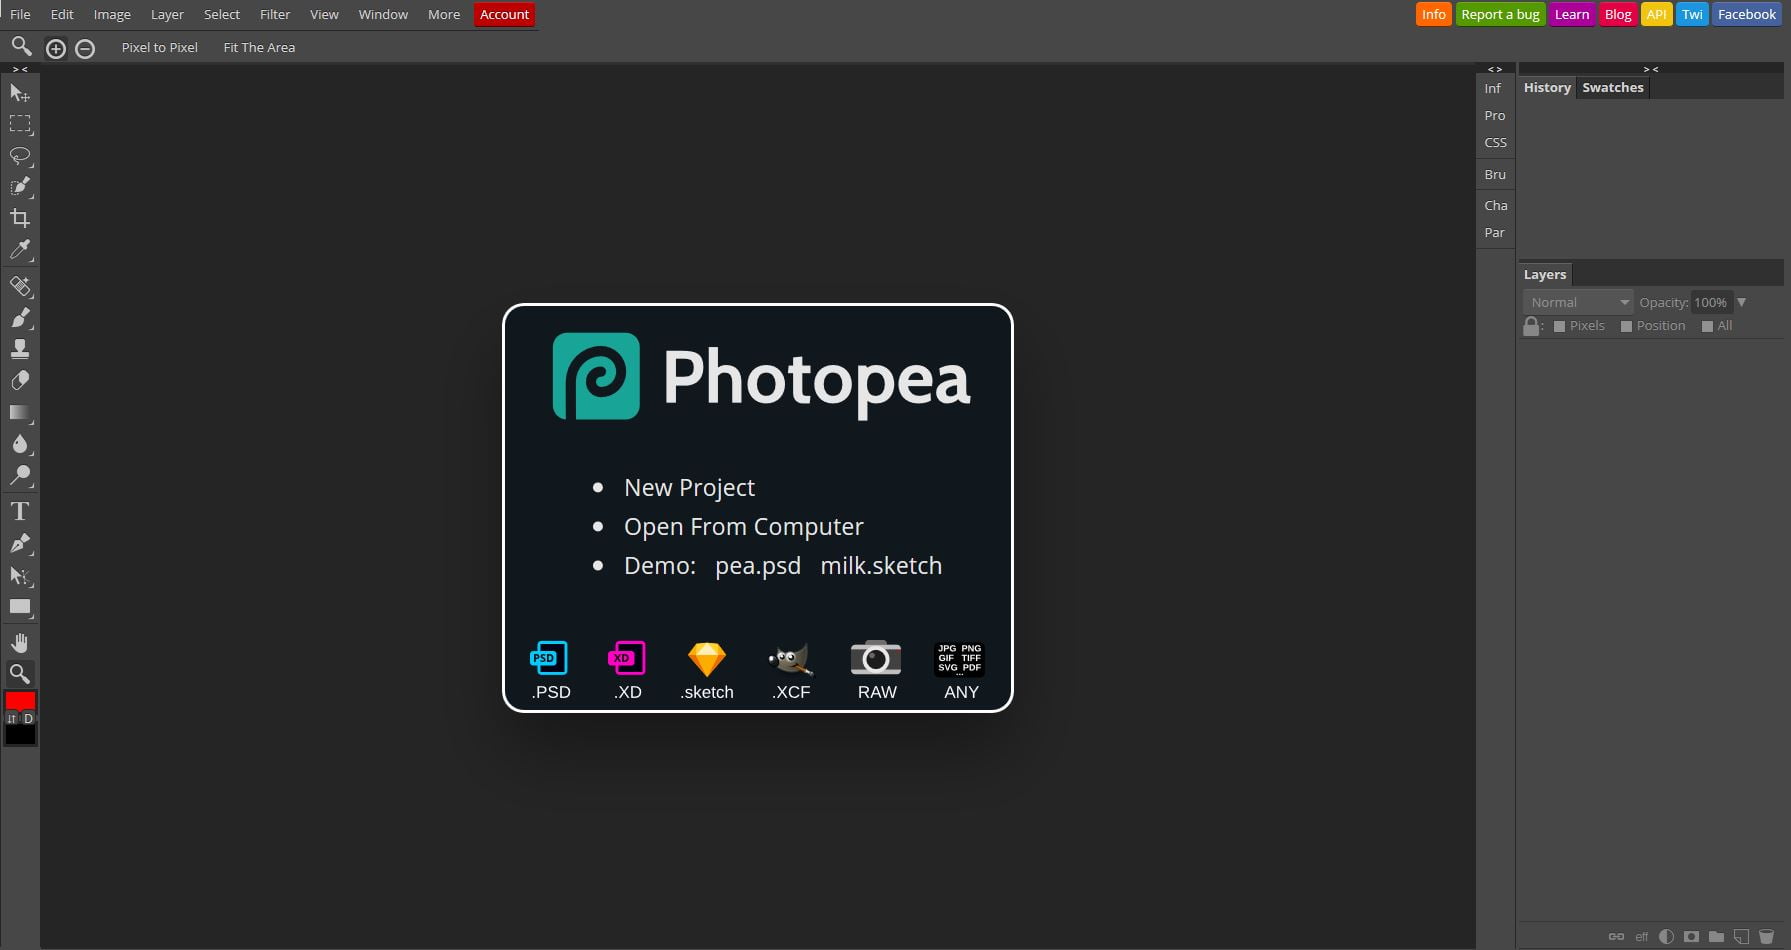Click the Zoom In plus icon
This screenshot has width=1791, height=950.
click(56, 48)
